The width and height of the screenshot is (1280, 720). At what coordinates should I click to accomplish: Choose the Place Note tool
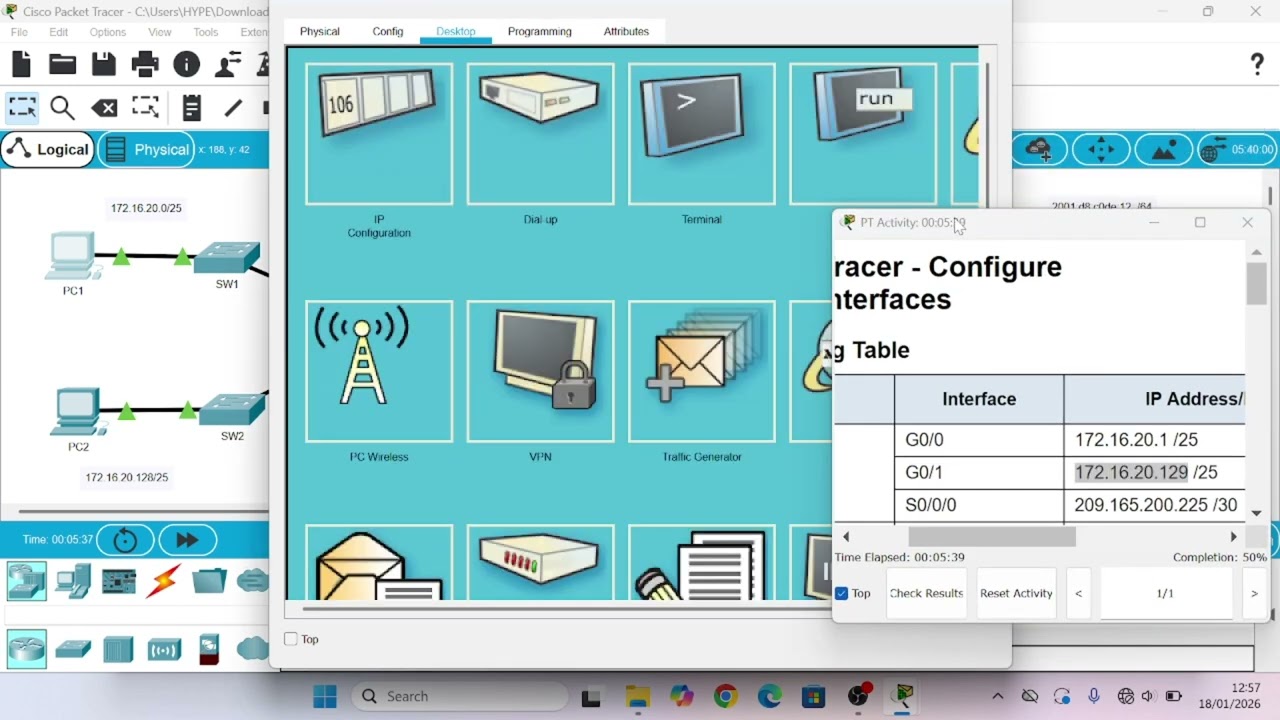tap(192, 107)
